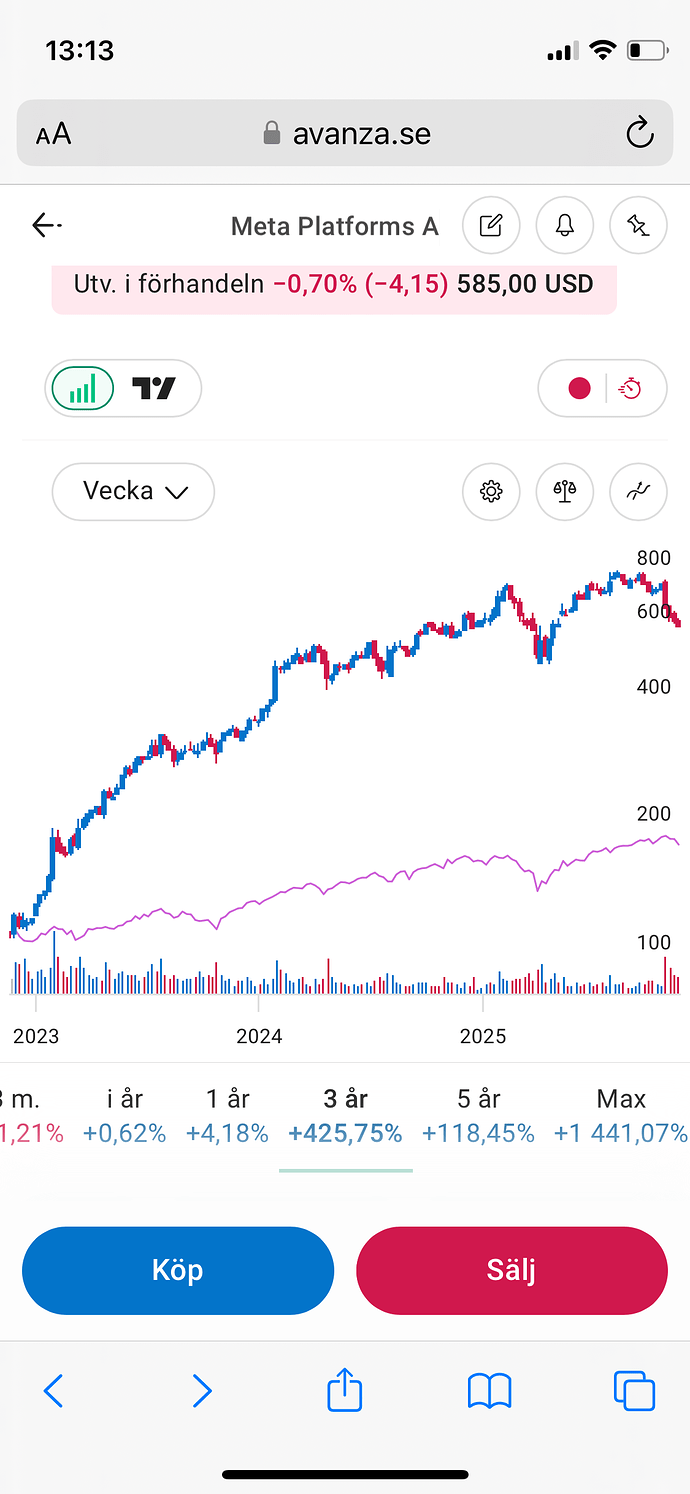Open chart settings gear icon
Image resolution: width=690 pixels, height=1494 pixels.
[491, 491]
